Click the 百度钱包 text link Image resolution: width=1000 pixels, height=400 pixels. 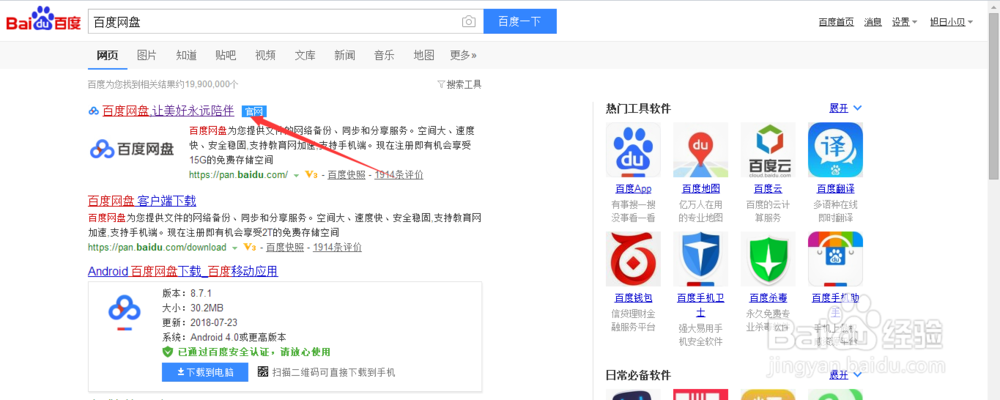point(633,298)
